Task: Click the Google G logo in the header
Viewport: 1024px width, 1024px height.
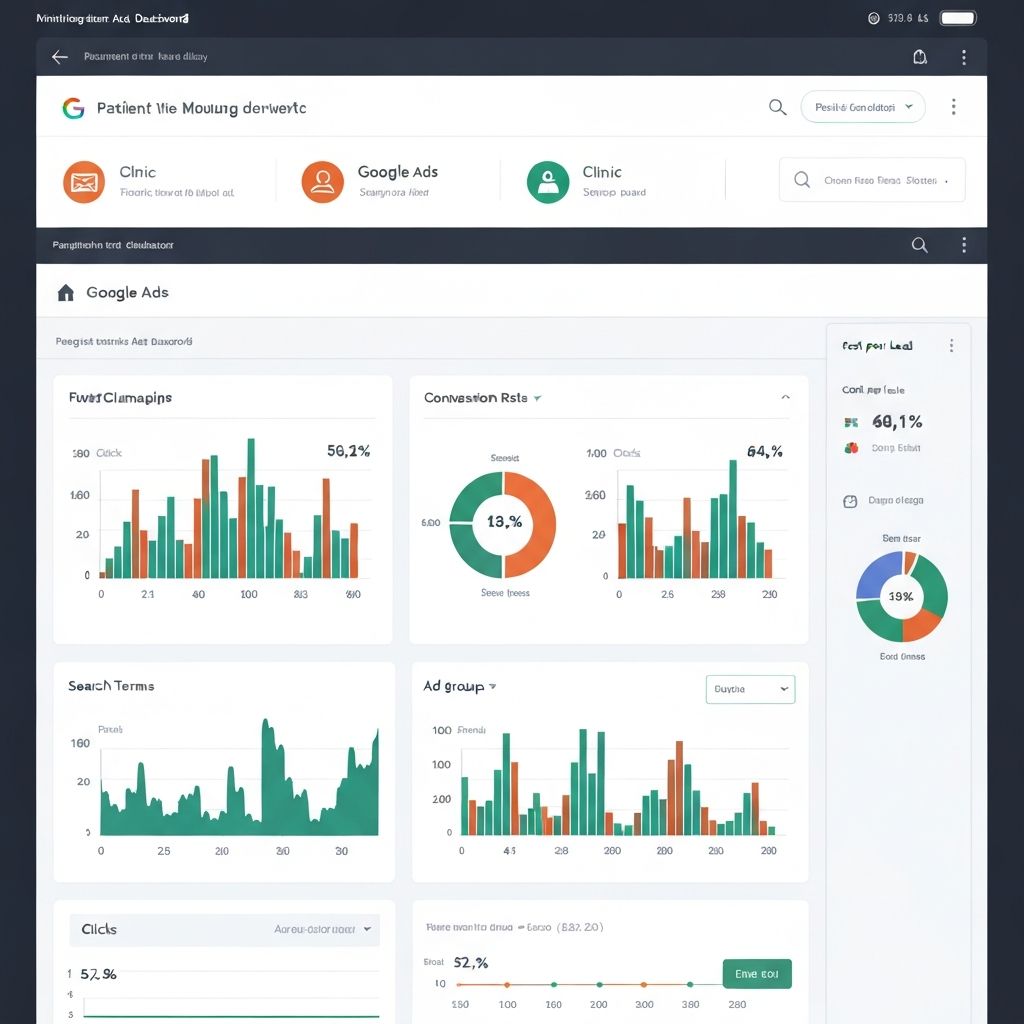Action: click(73, 108)
